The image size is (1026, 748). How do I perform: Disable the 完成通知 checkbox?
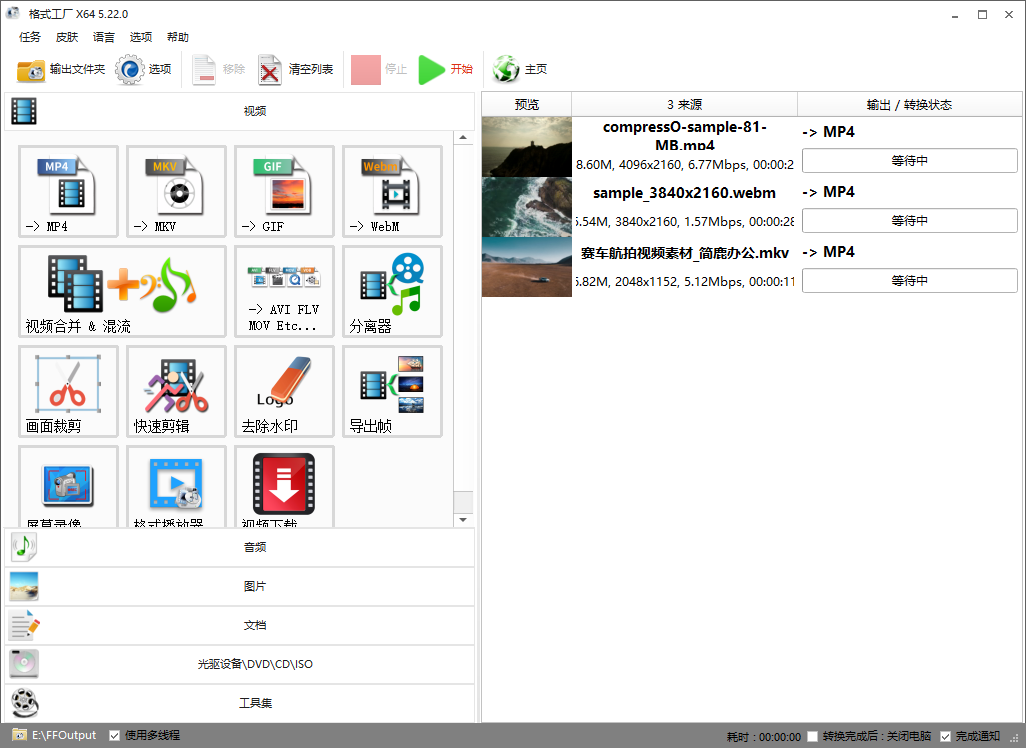(x=945, y=736)
